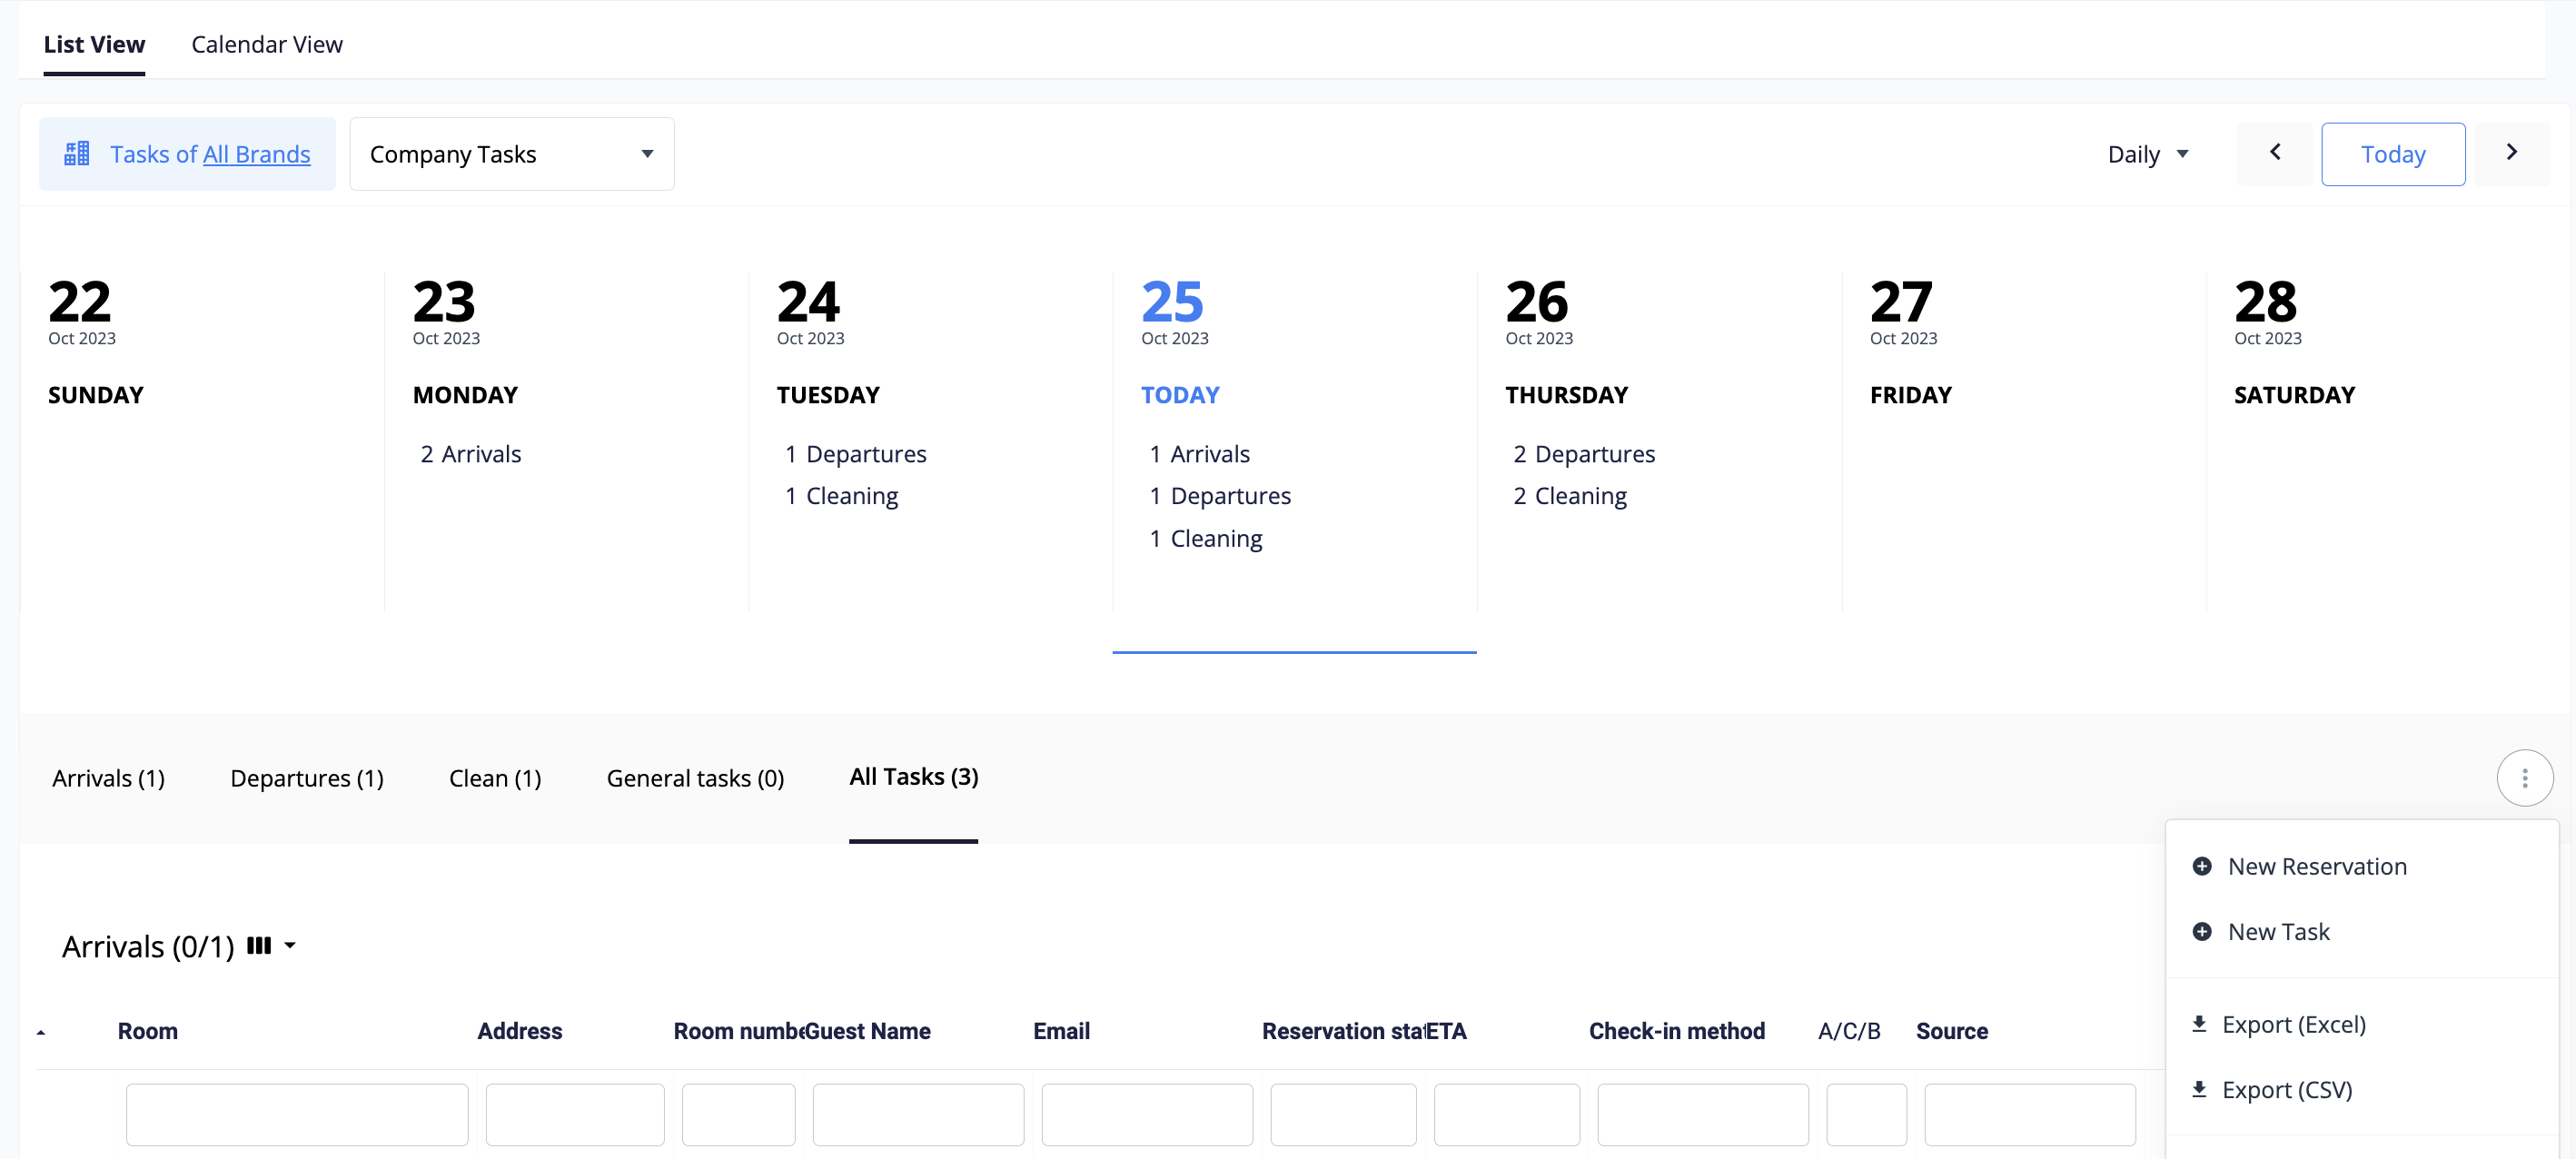This screenshot has width=2576, height=1159.
Task: Click the Room filter input field
Action: click(296, 1114)
